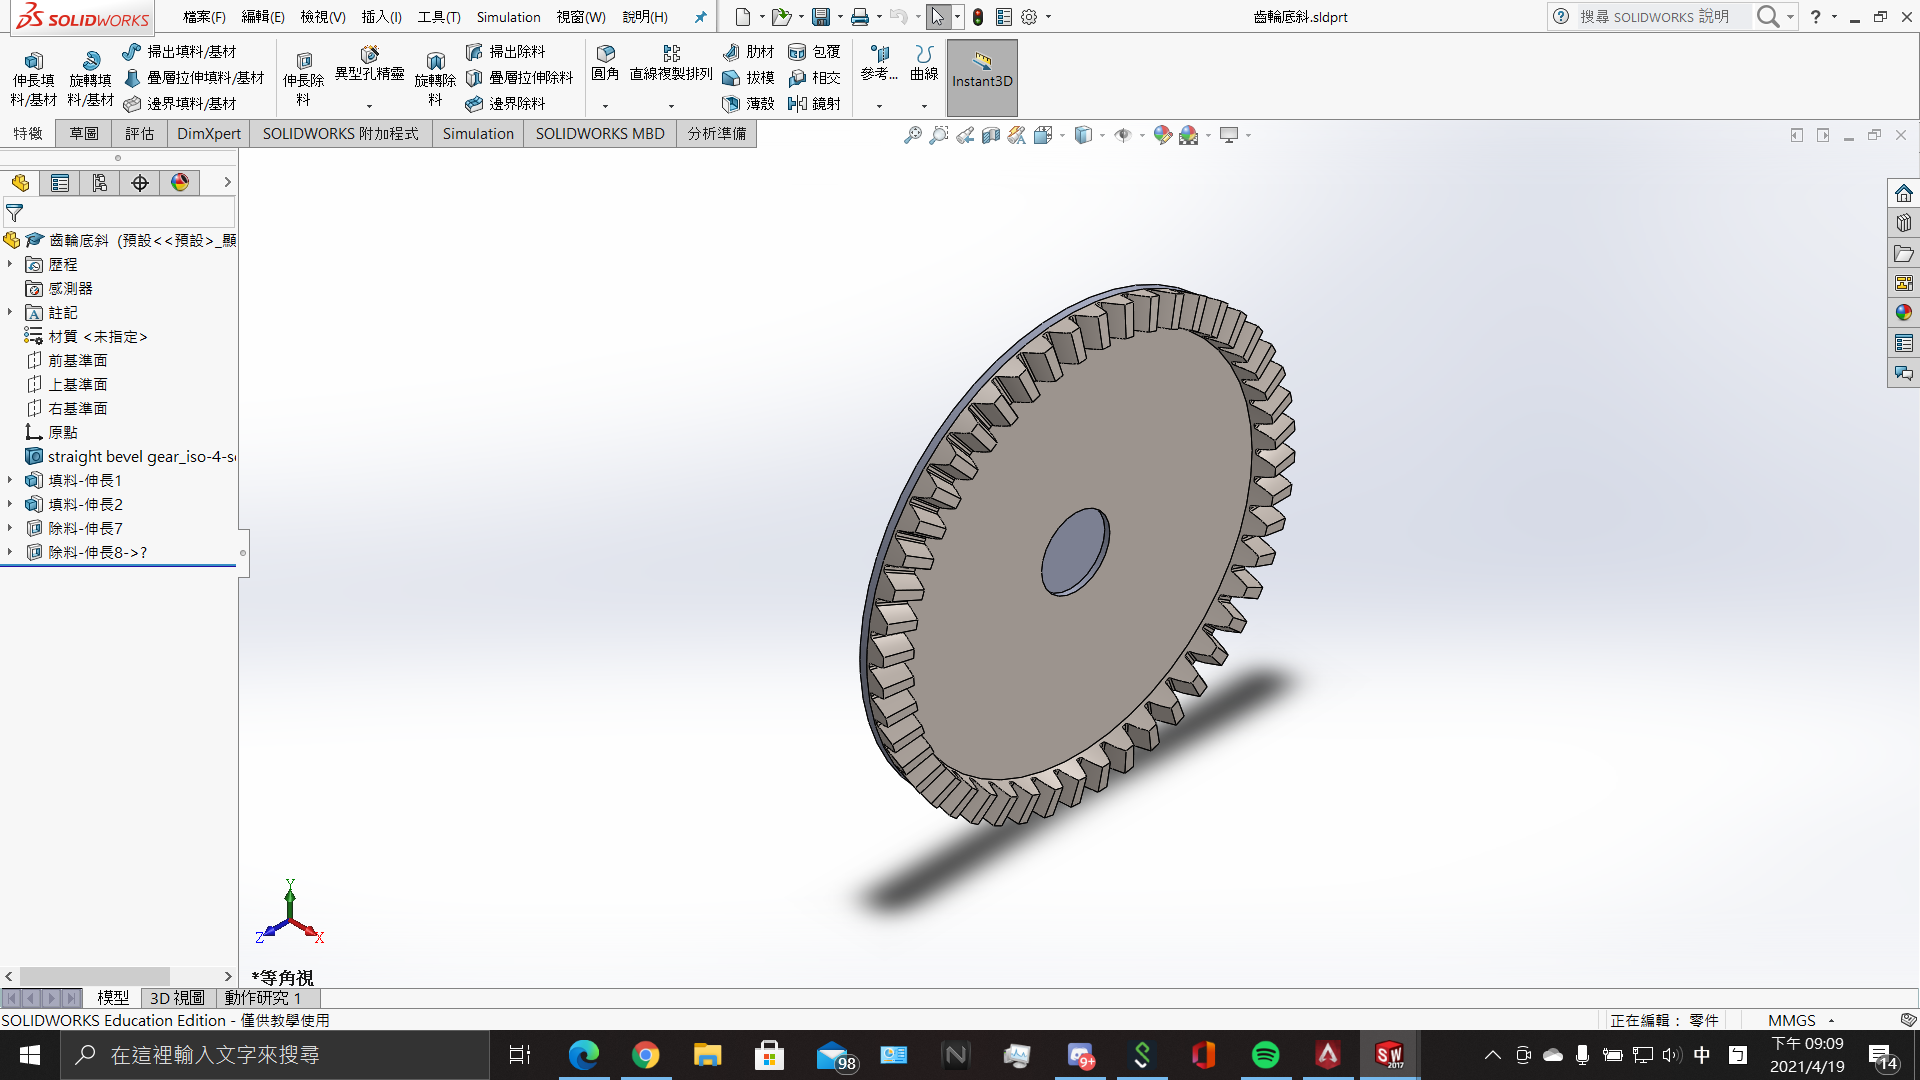Activate the Section View tool
The image size is (1920, 1080).
[990, 135]
